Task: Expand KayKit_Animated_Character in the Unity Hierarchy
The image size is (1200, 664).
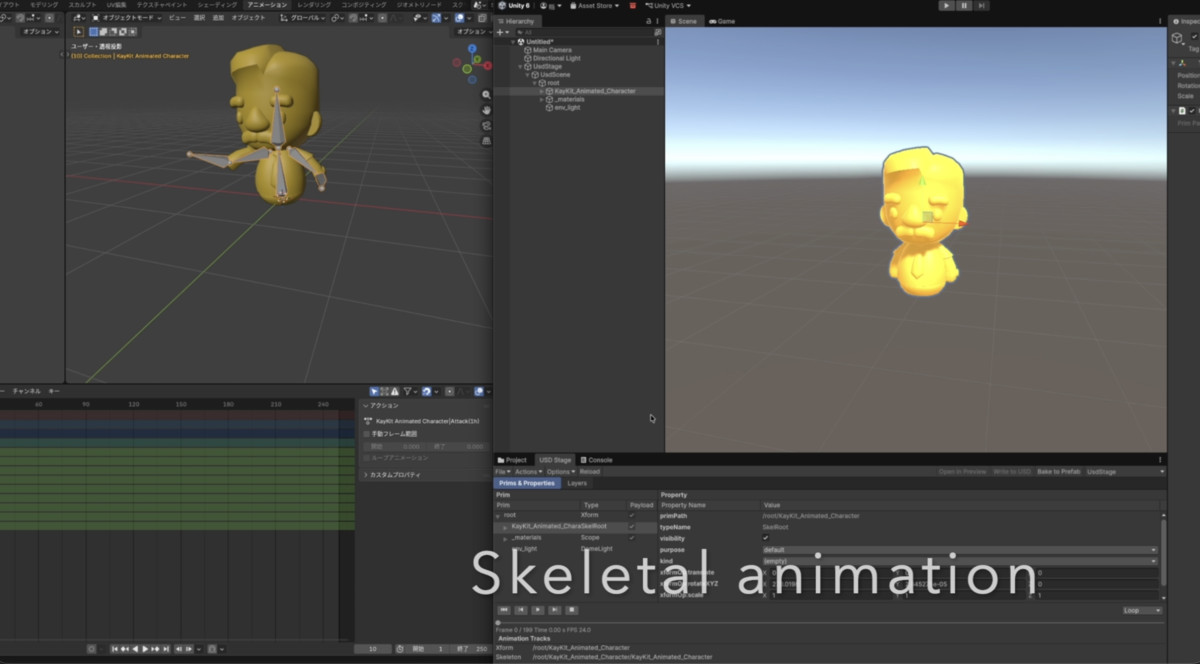Action: [541, 91]
